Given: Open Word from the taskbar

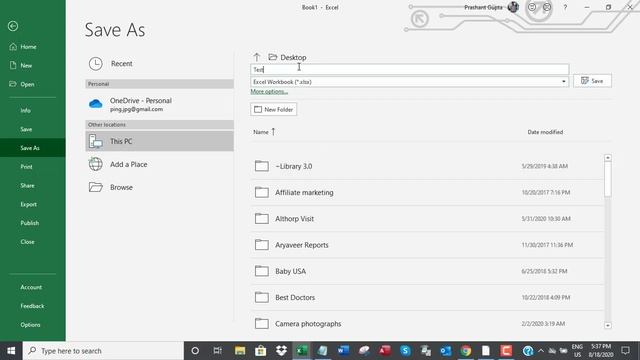Looking at the screenshot, I should pyautogui.click(x=343, y=351).
